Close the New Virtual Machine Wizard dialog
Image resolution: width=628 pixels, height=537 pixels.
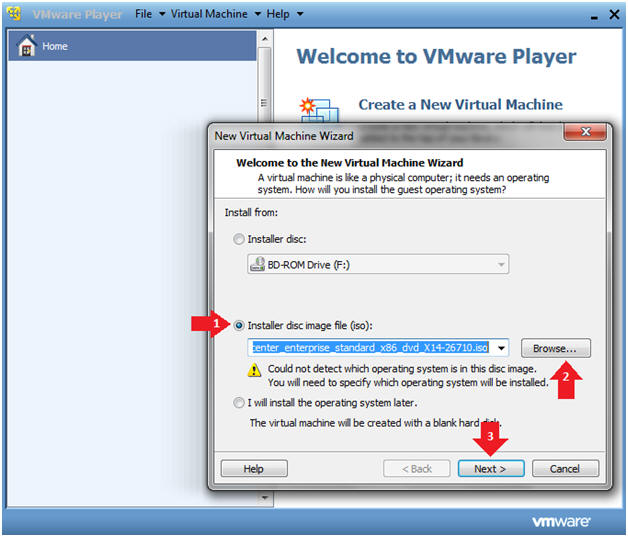pos(585,132)
